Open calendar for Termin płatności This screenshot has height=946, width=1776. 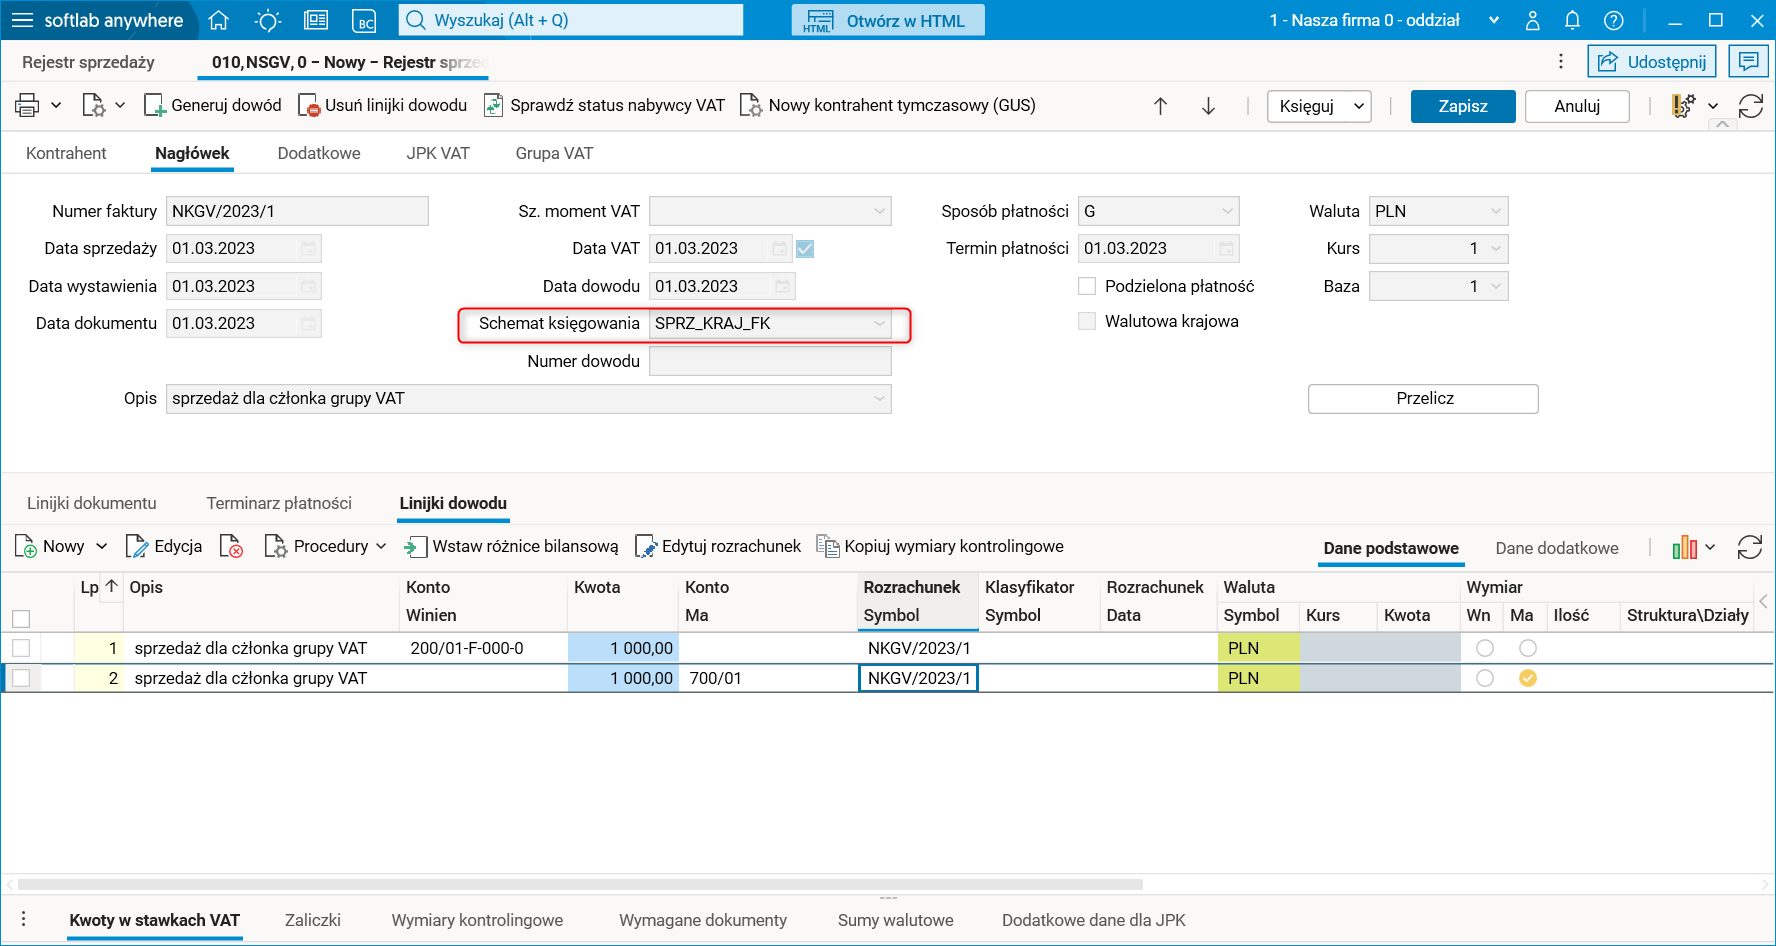(x=1226, y=249)
